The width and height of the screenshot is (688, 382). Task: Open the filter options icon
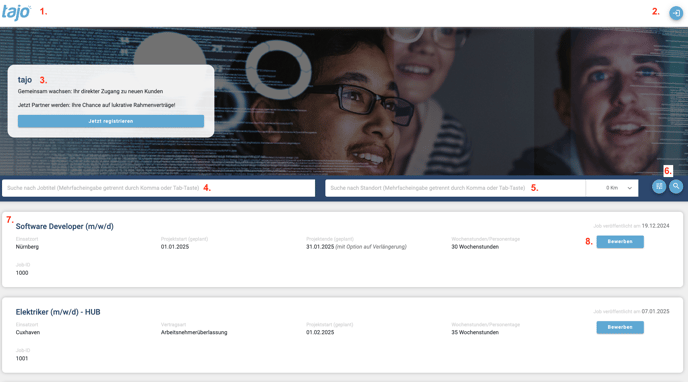(x=659, y=186)
